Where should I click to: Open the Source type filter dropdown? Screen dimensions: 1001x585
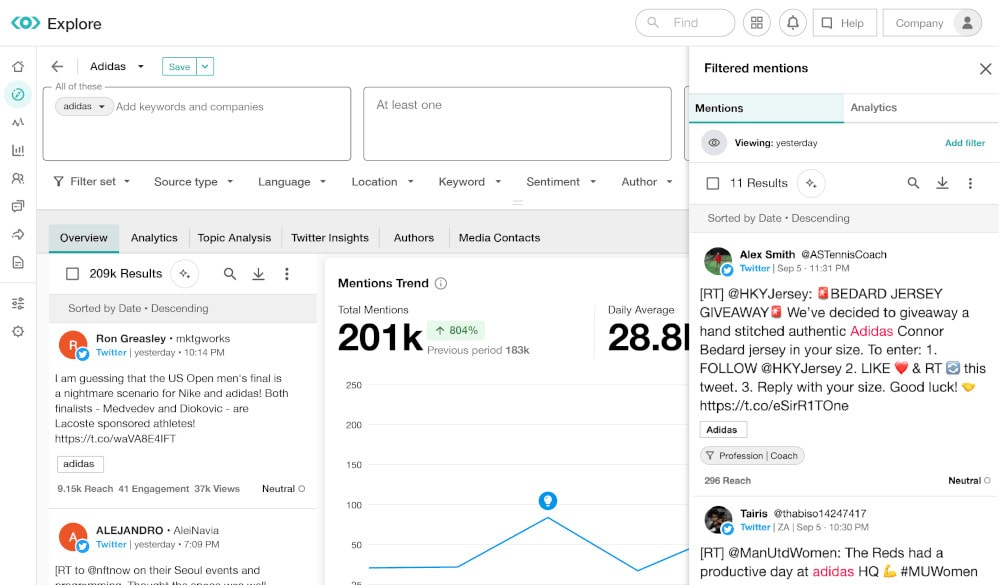193,182
